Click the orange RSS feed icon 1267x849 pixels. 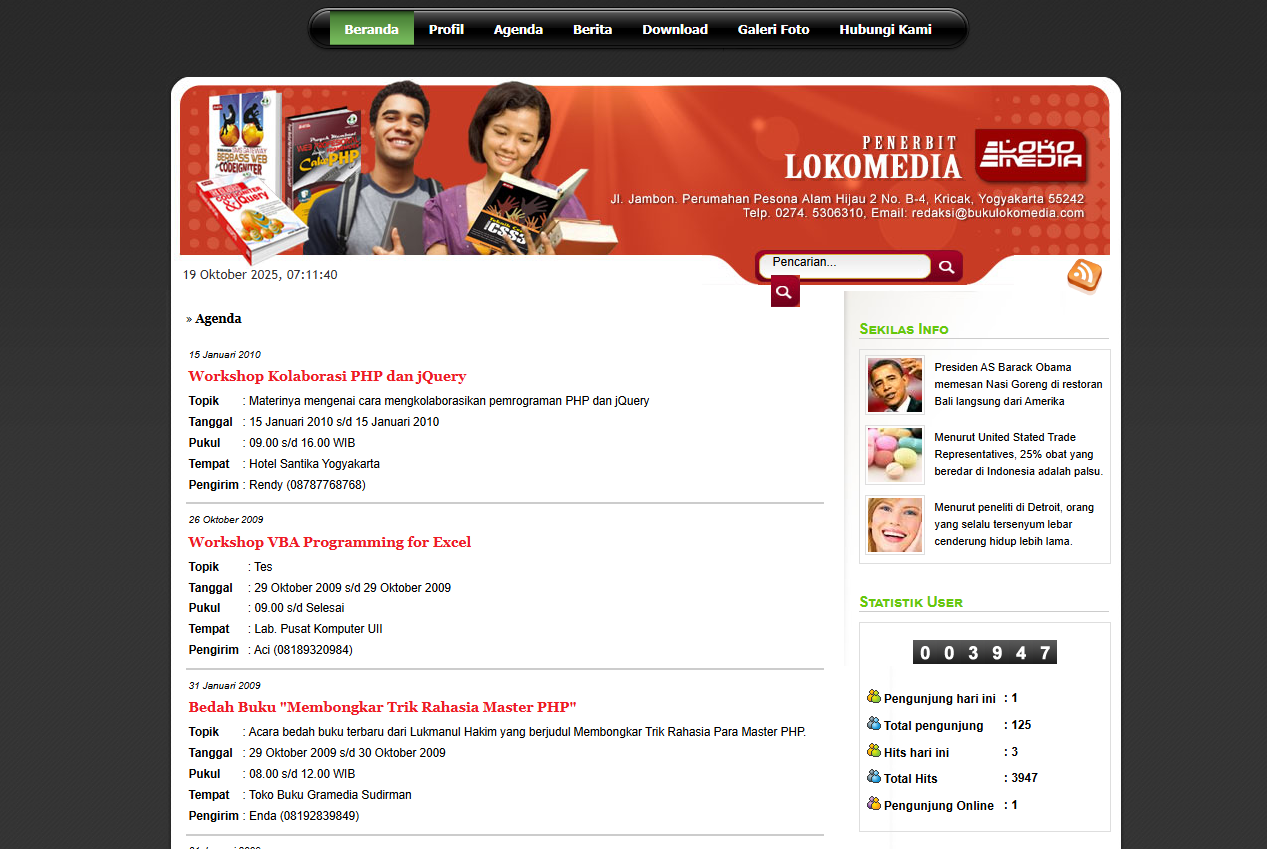point(1084,275)
